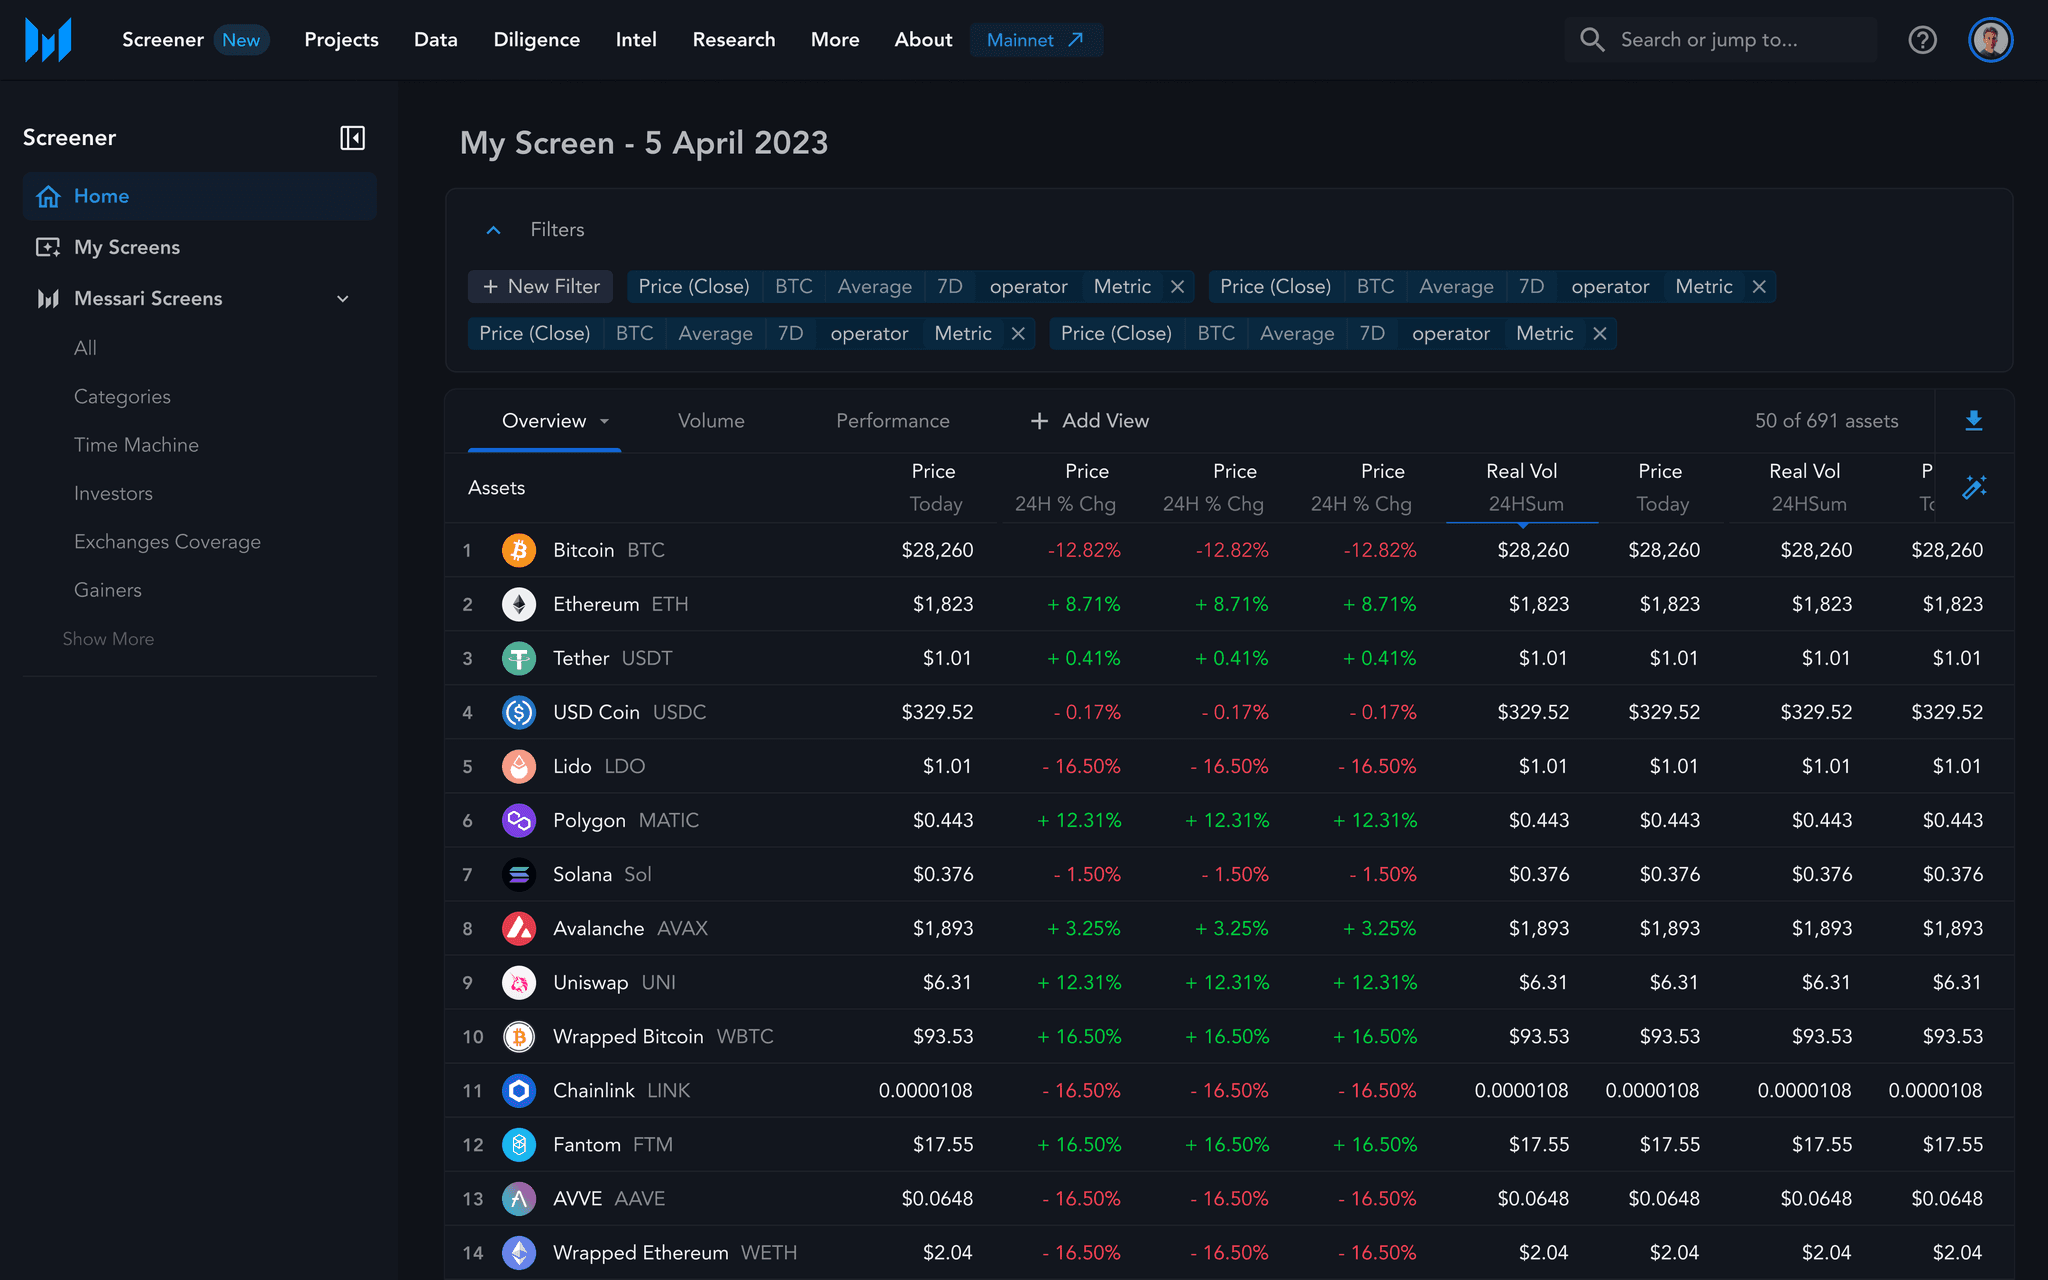Click the Lido coin icon
Viewport: 2048px width, 1280px height.
click(519, 766)
